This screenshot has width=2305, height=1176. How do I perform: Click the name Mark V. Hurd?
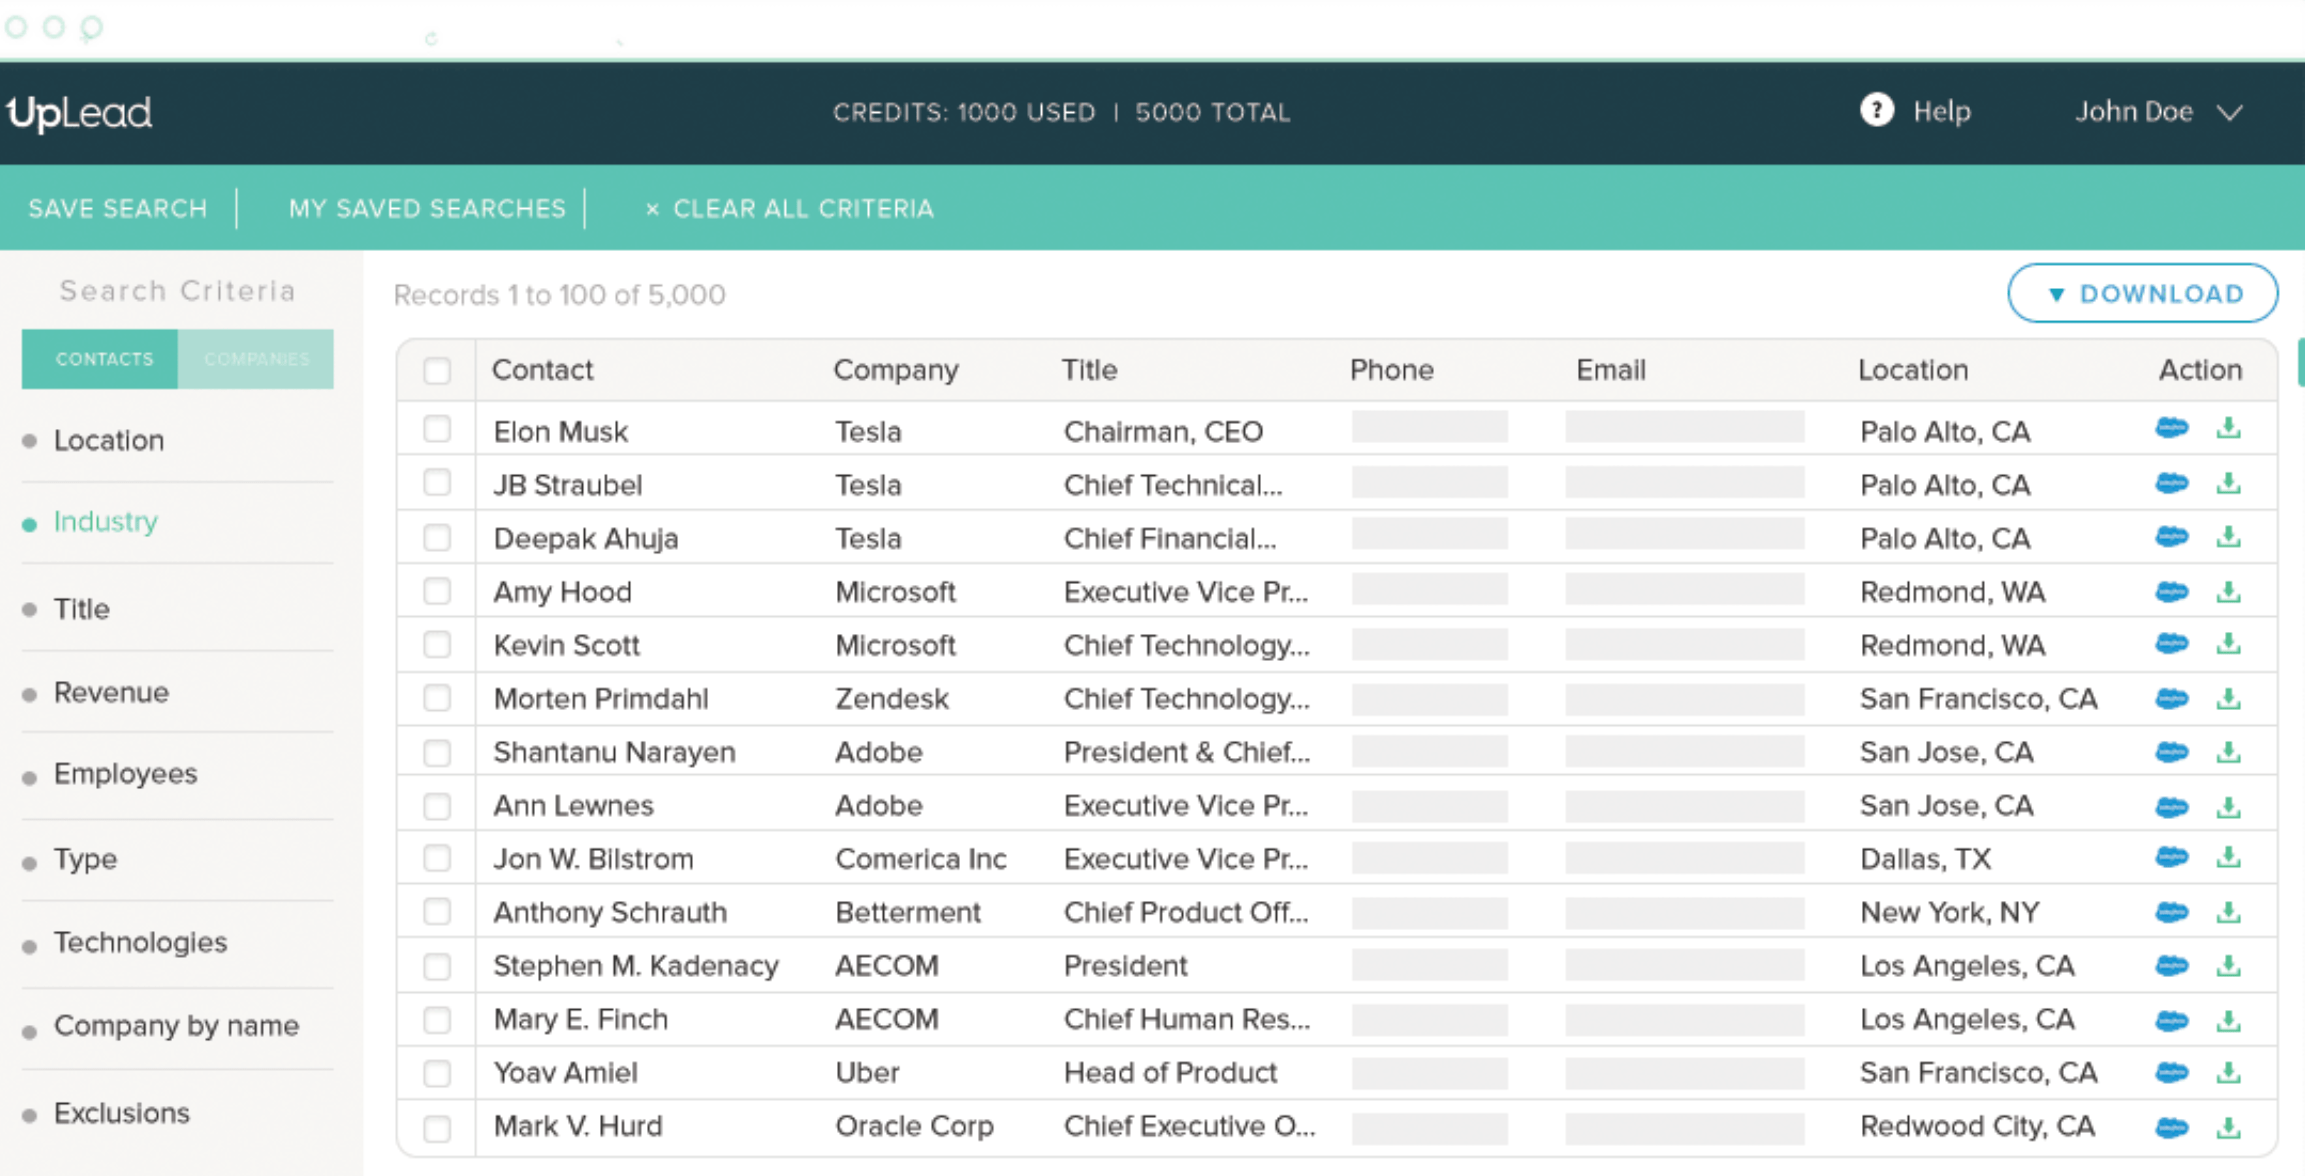[578, 1126]
